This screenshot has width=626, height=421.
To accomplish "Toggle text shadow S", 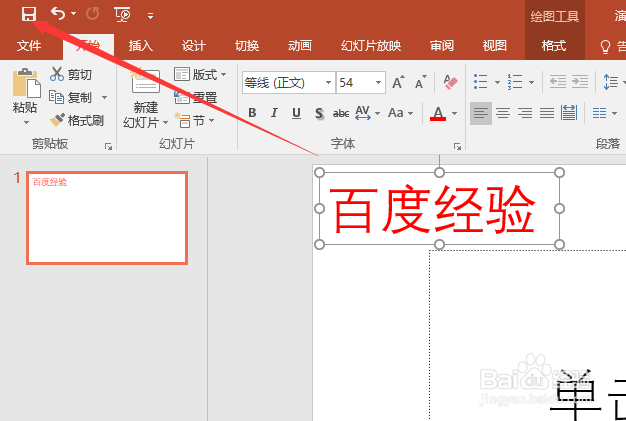I will 319,113.
